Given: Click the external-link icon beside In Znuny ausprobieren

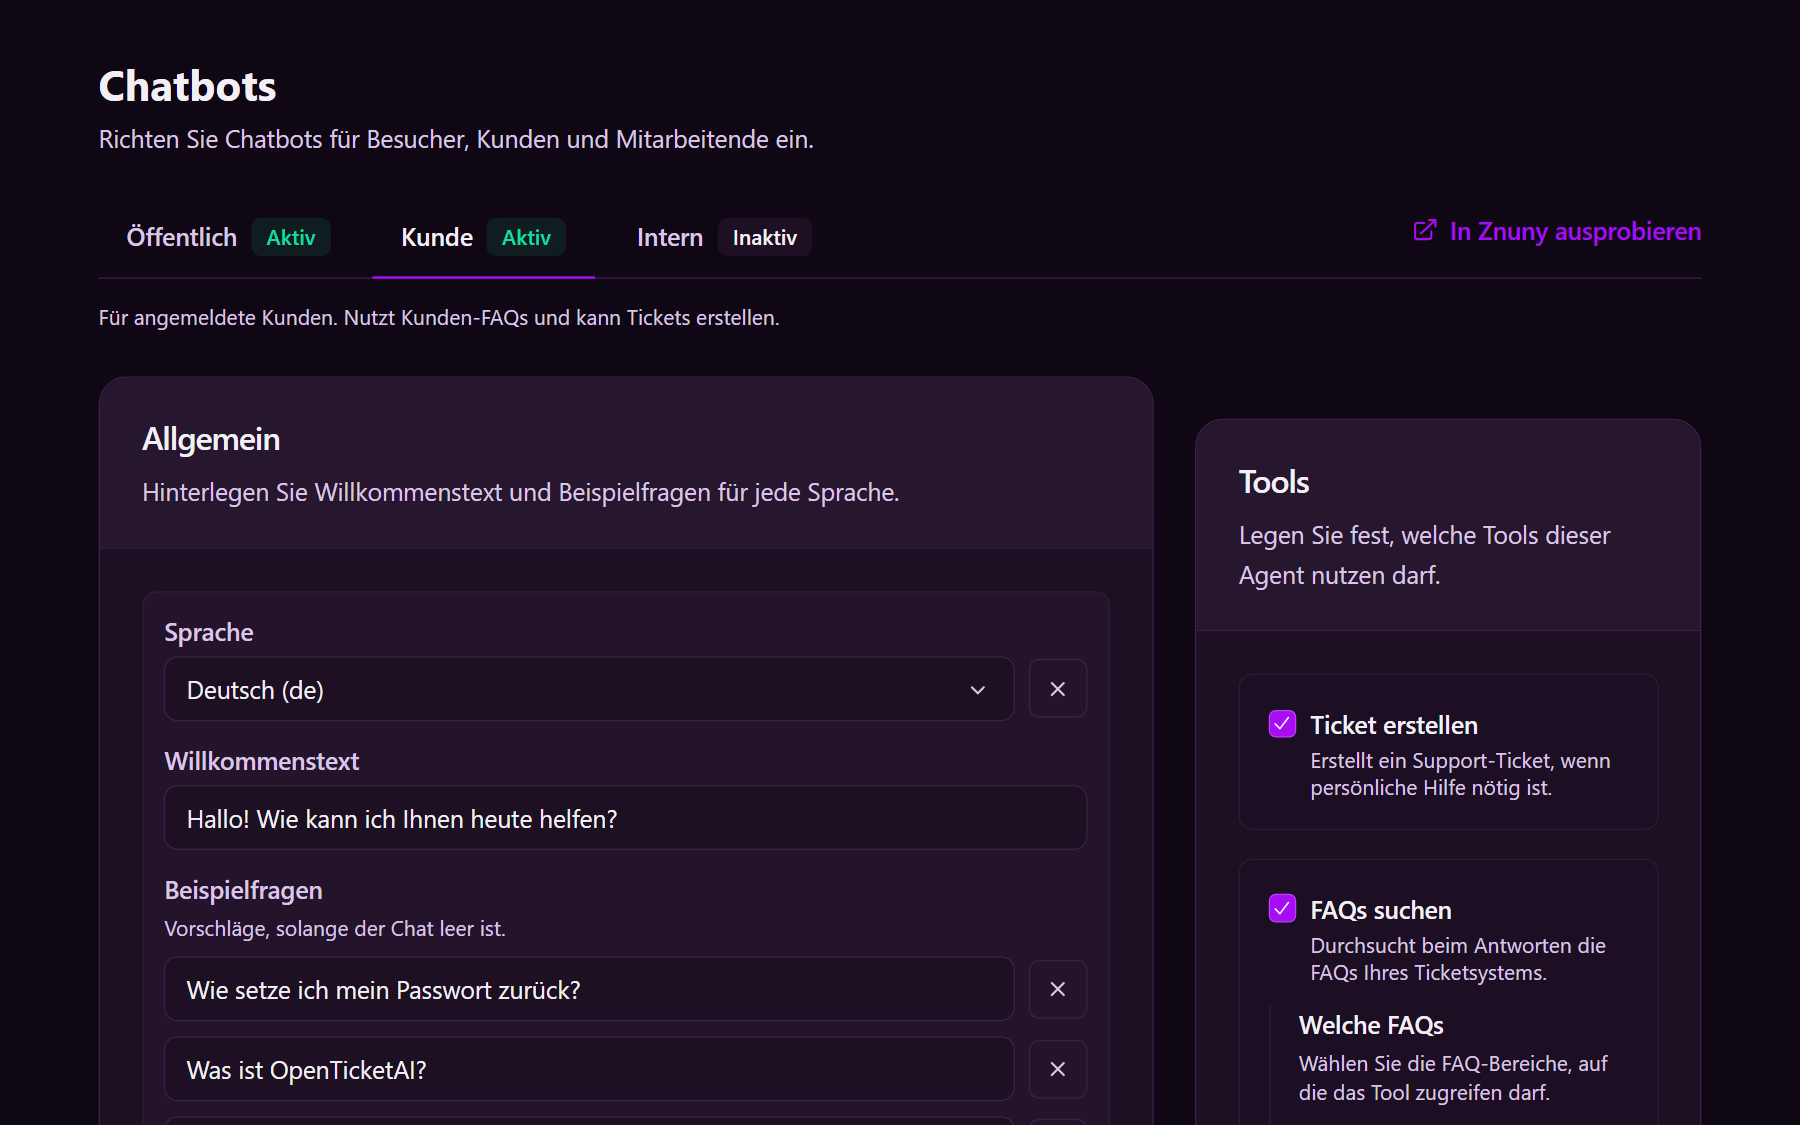Looking at the screenshot, I should click(1425, 231).
